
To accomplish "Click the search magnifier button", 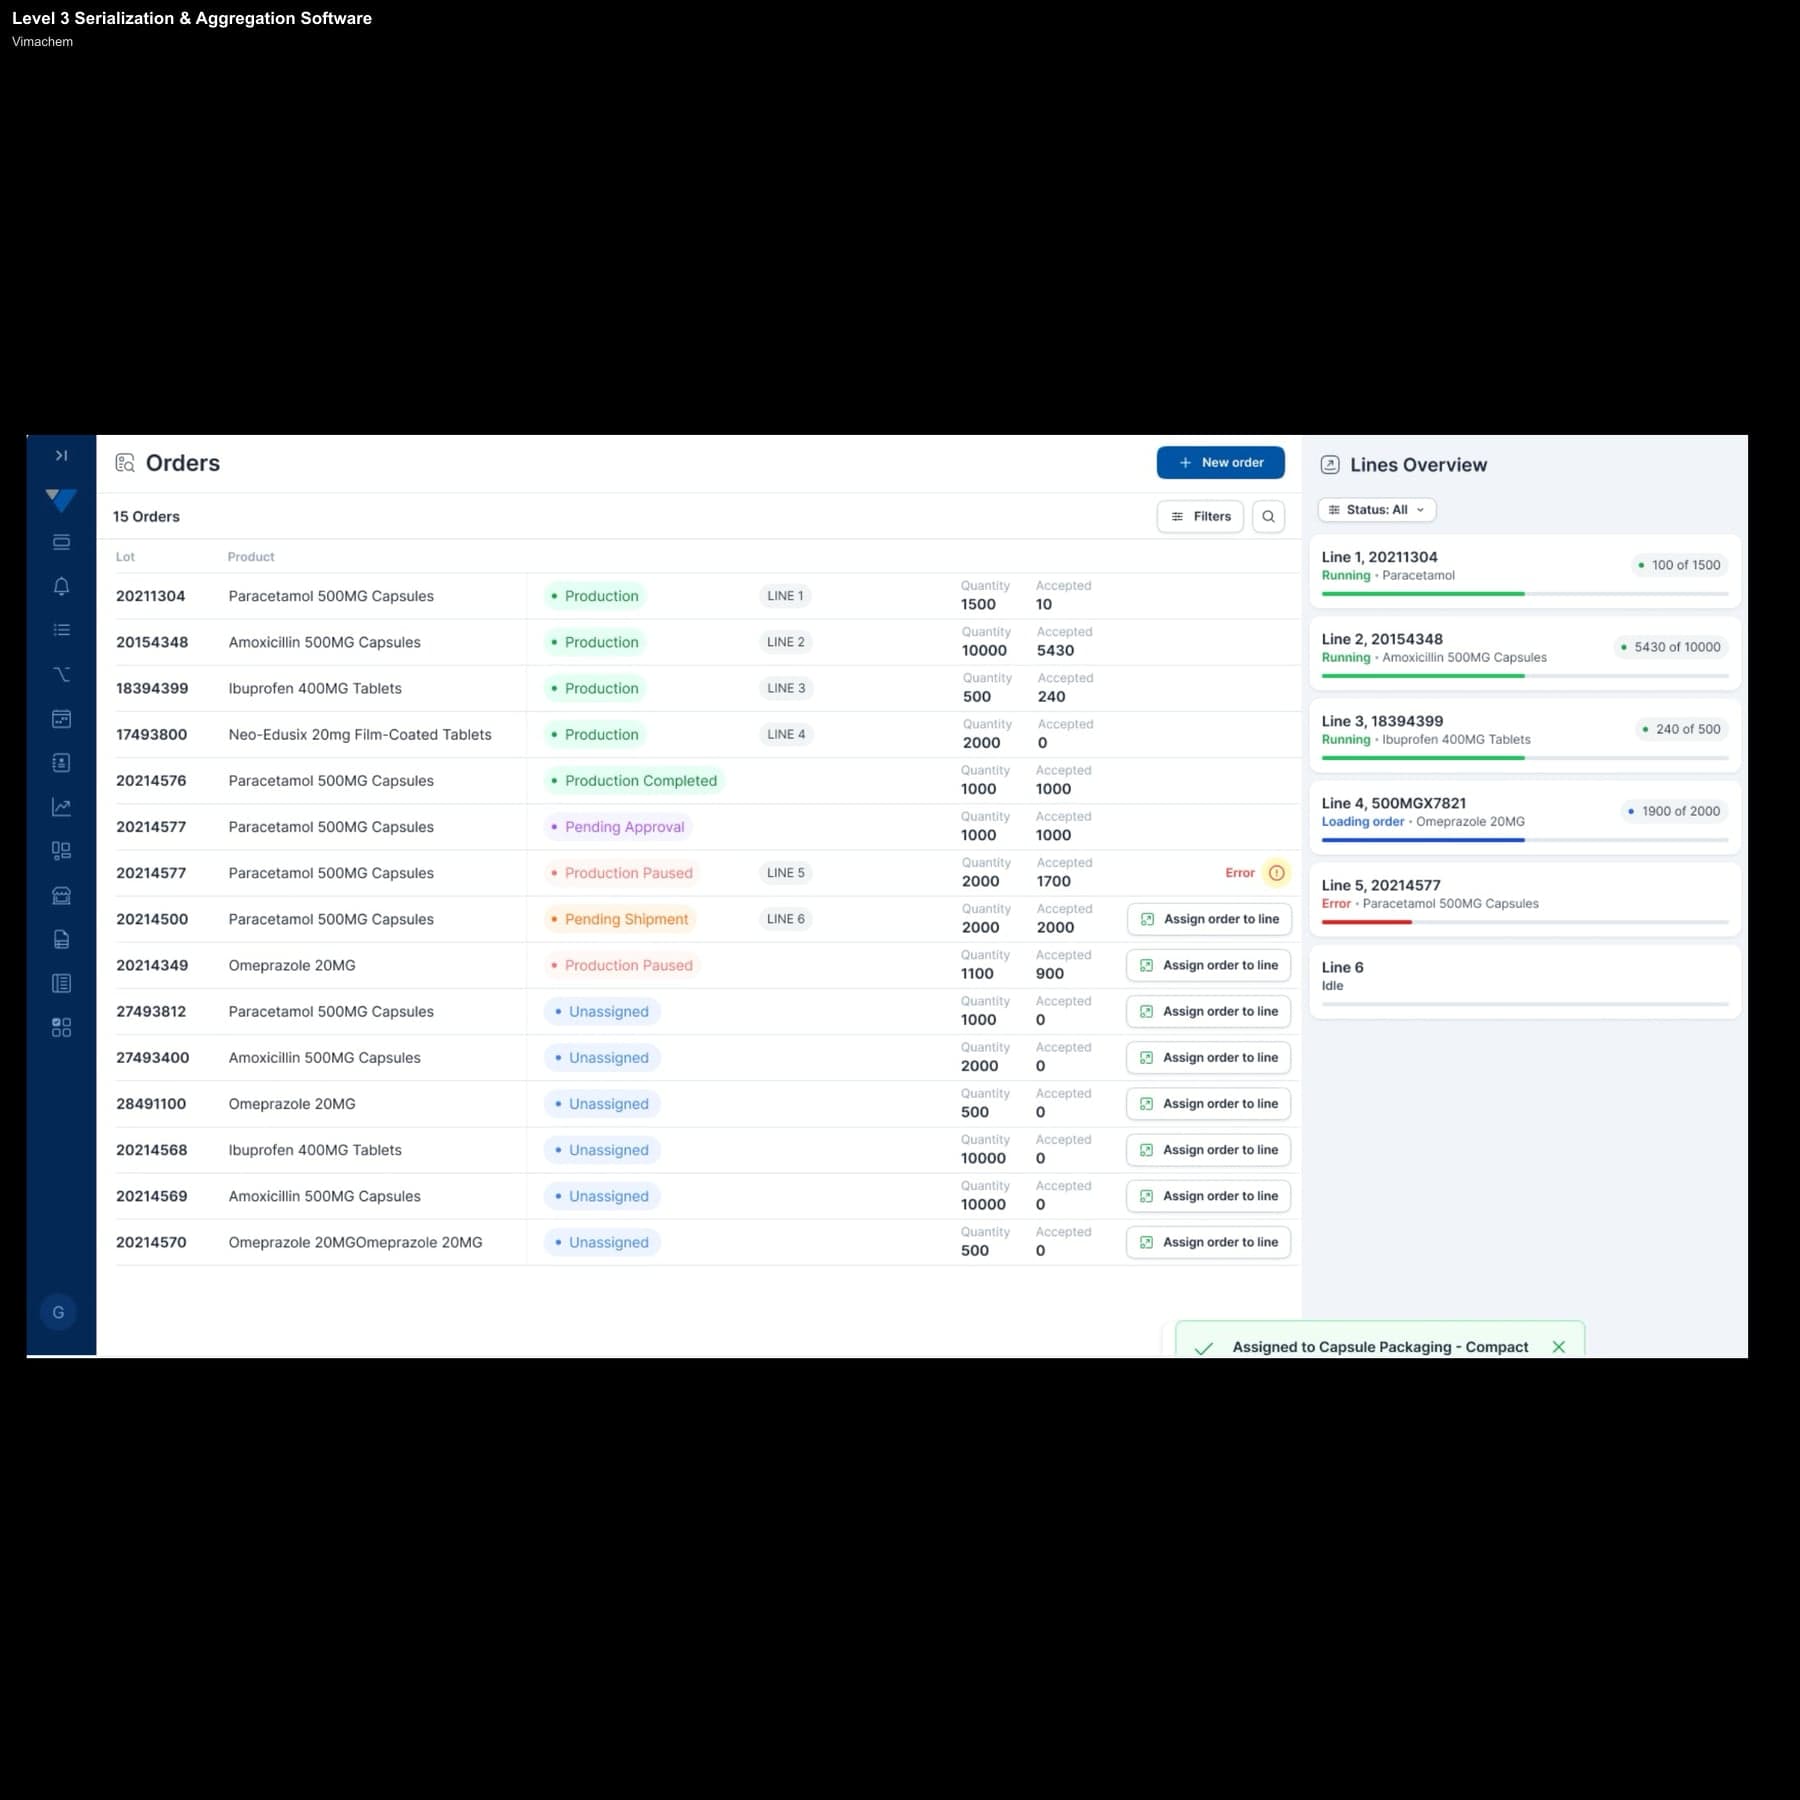I will (x=1268, y=517).
